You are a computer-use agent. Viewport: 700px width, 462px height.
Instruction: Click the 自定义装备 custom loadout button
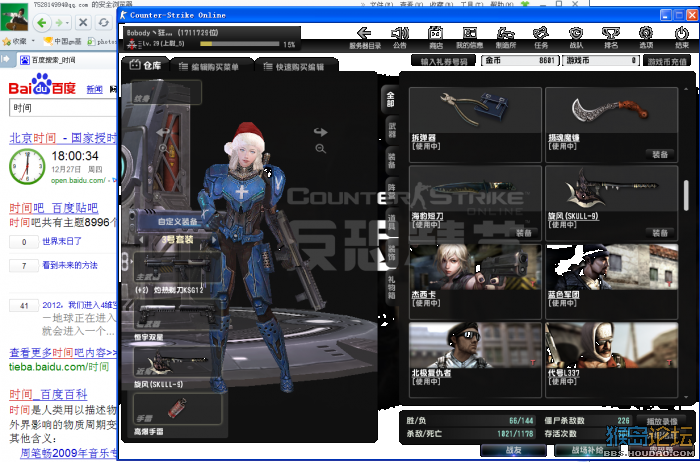pyautogui.click(x=178, y=221)
